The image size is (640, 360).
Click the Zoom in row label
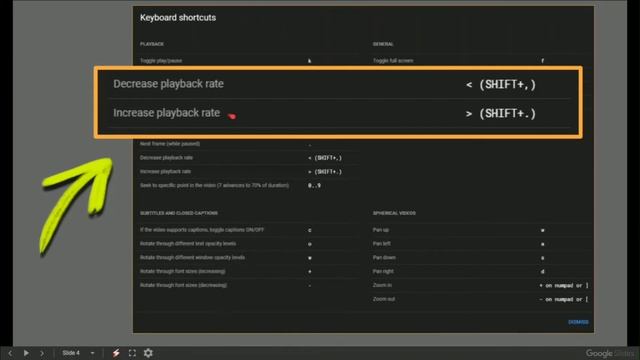tap(382, 285)
